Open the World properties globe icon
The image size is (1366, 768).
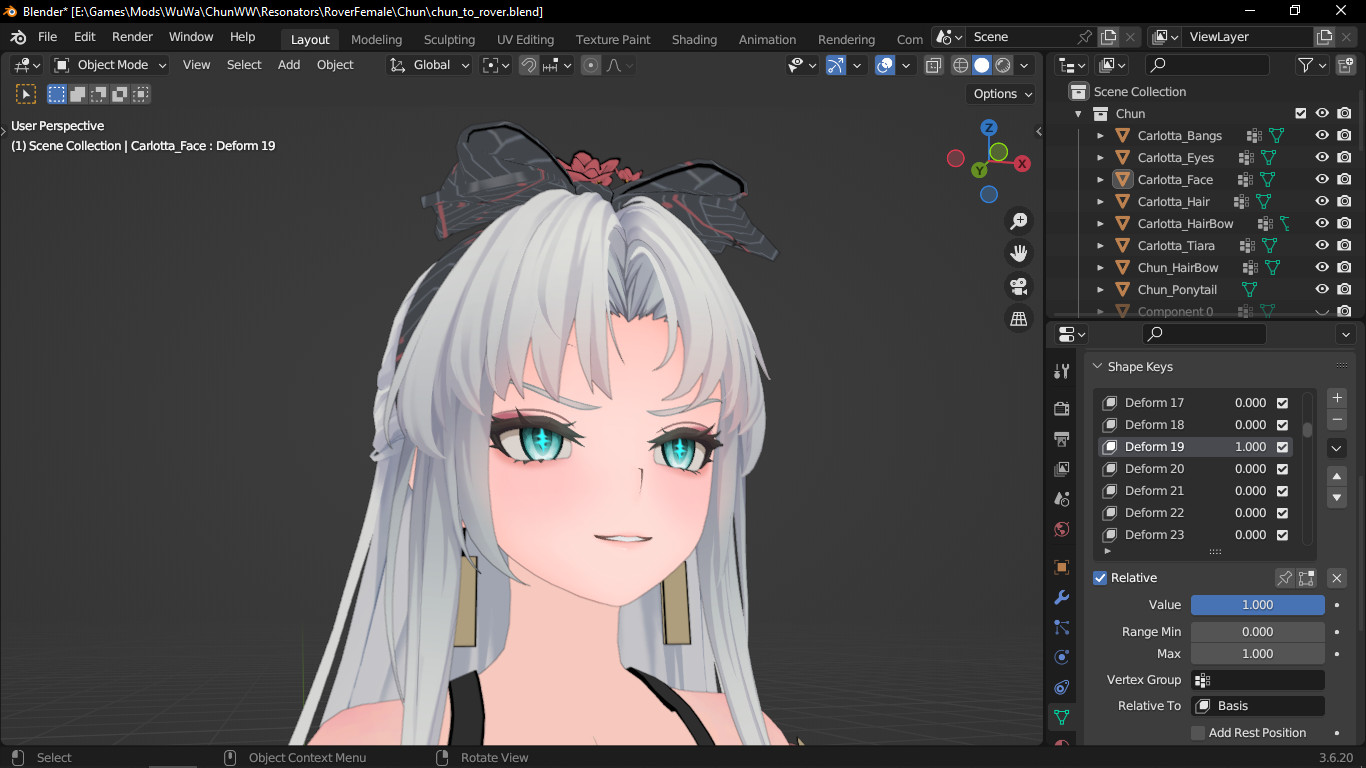click(1061, 528)
